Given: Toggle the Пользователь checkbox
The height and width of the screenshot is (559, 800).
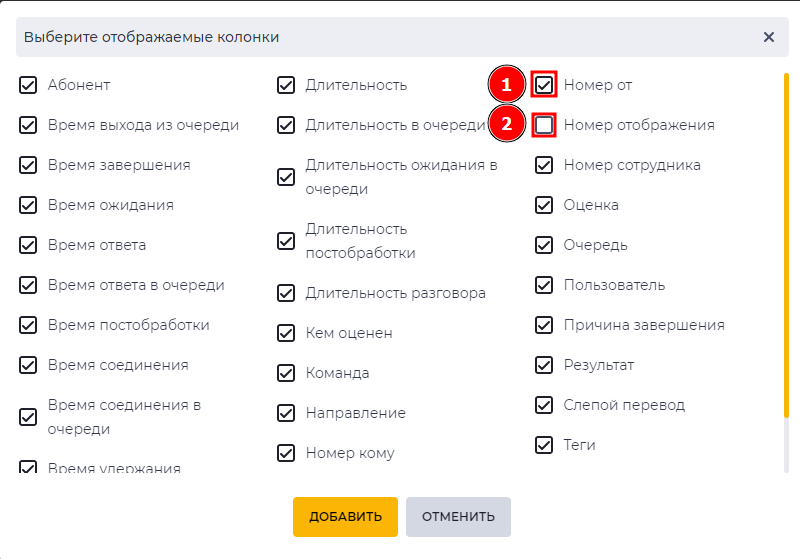Looking at the screenshot, I should click(x=544, y=285).
